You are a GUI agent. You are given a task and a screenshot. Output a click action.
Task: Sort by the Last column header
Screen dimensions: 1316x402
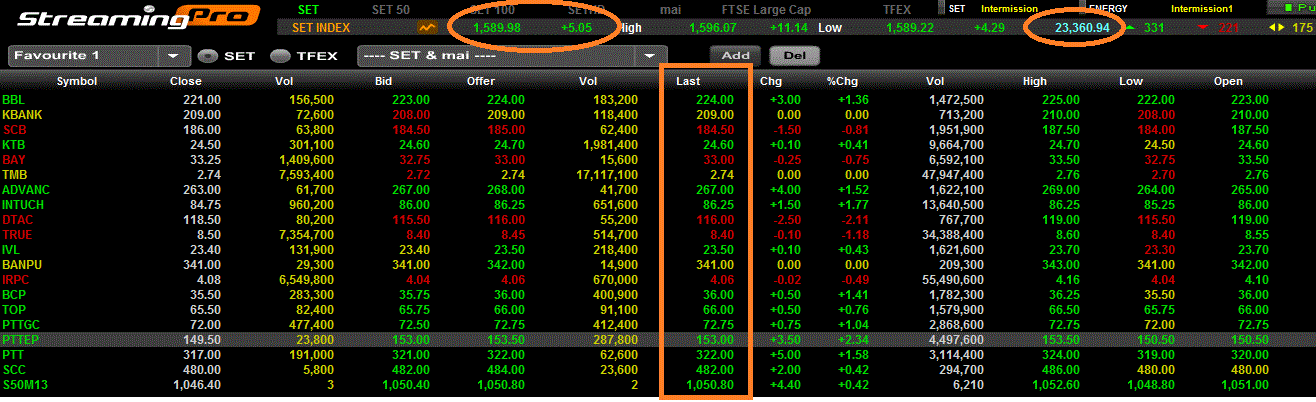[x=688, y=81]
